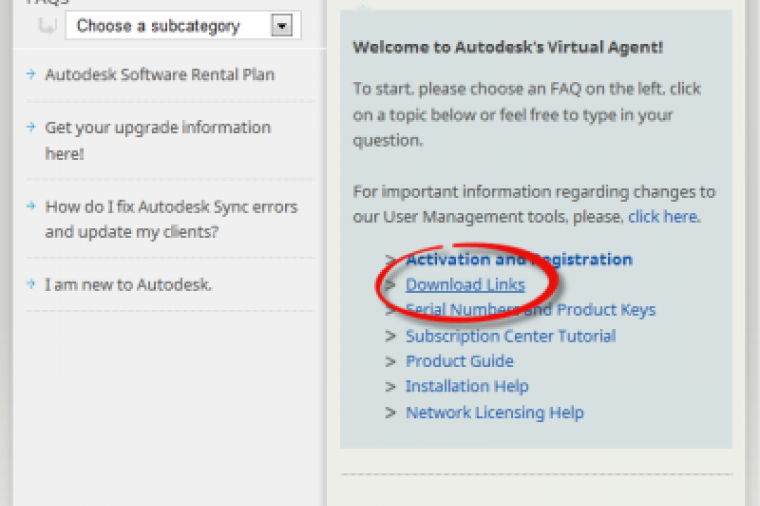Open the Activation and Registration topic
The width and height of the screenshot is (760, 506).
(x=518, y=260)
